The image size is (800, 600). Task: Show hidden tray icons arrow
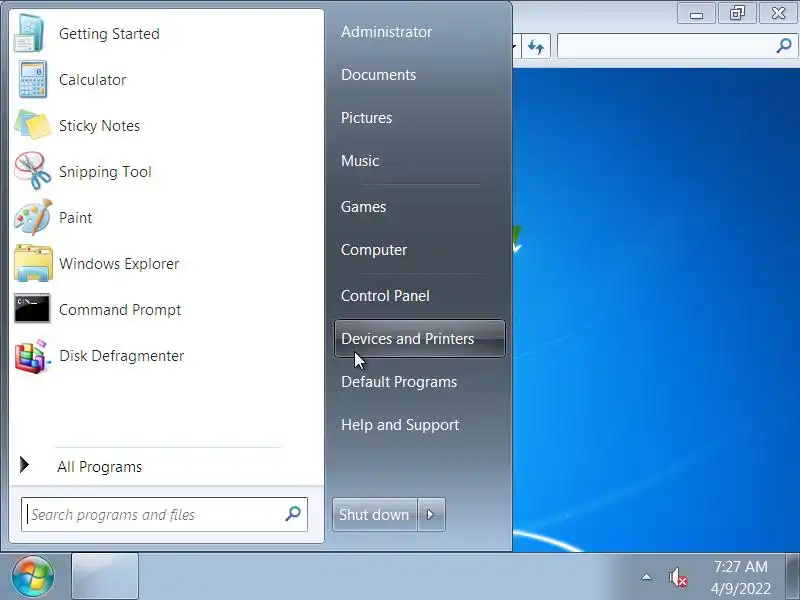646,577
